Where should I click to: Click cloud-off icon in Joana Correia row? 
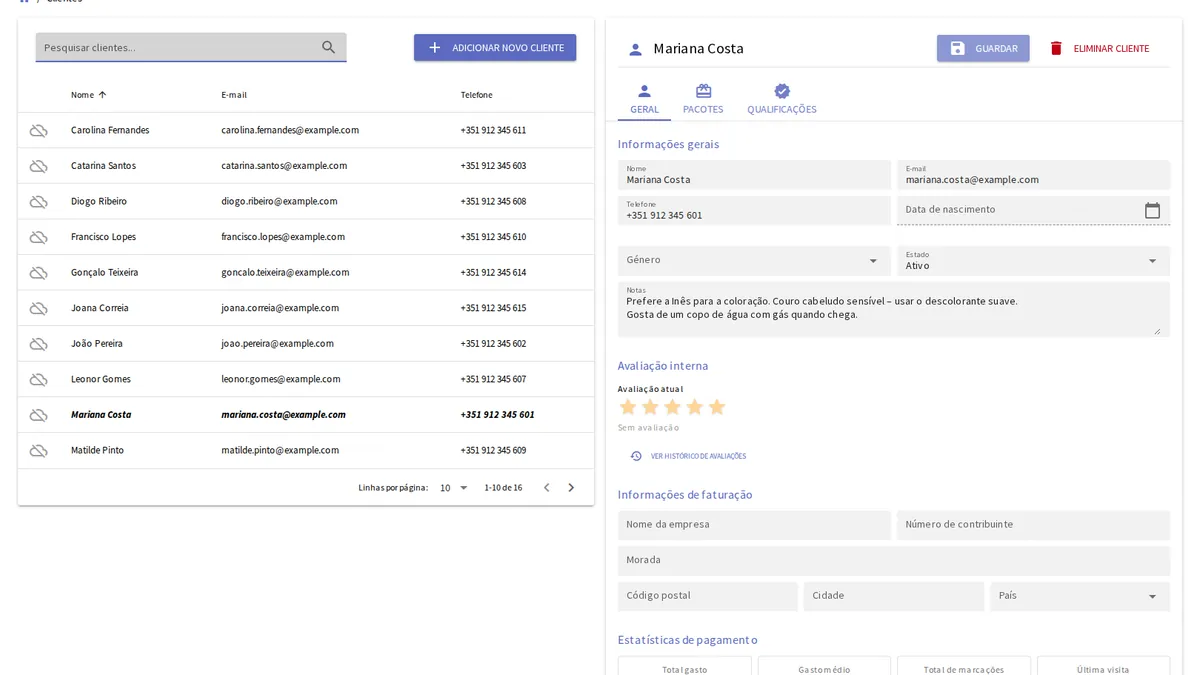[38, 308]
